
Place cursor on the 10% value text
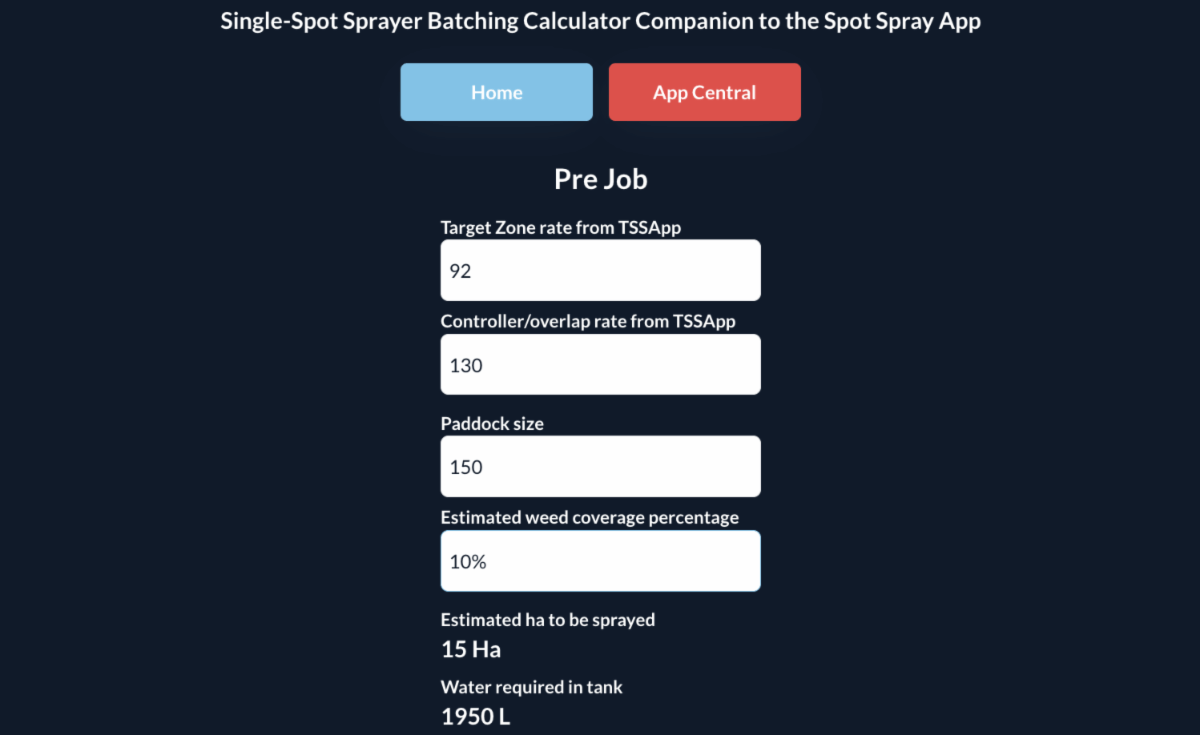pyautogui.click(x=468, y=562)
